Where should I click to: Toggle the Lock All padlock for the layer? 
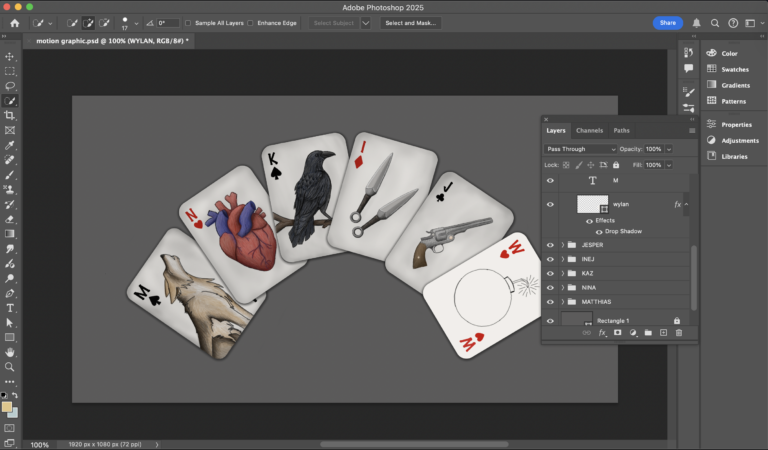point(616,165)
